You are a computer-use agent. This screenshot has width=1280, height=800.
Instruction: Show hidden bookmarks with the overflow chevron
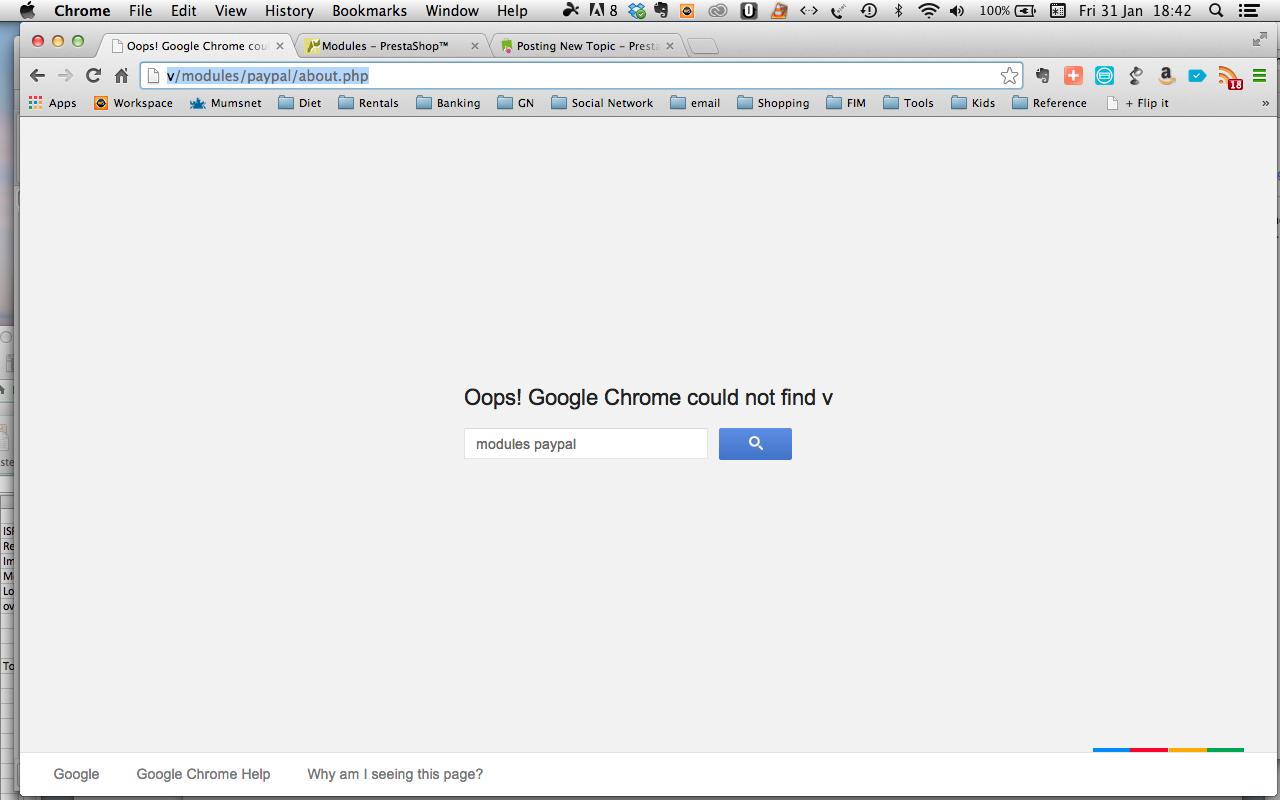click(x=1265, y=103)
